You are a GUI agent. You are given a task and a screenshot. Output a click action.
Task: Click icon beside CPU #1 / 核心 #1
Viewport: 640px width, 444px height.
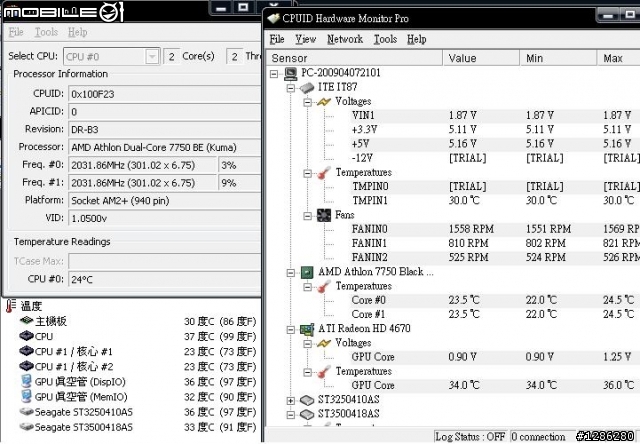coord(27,351)
